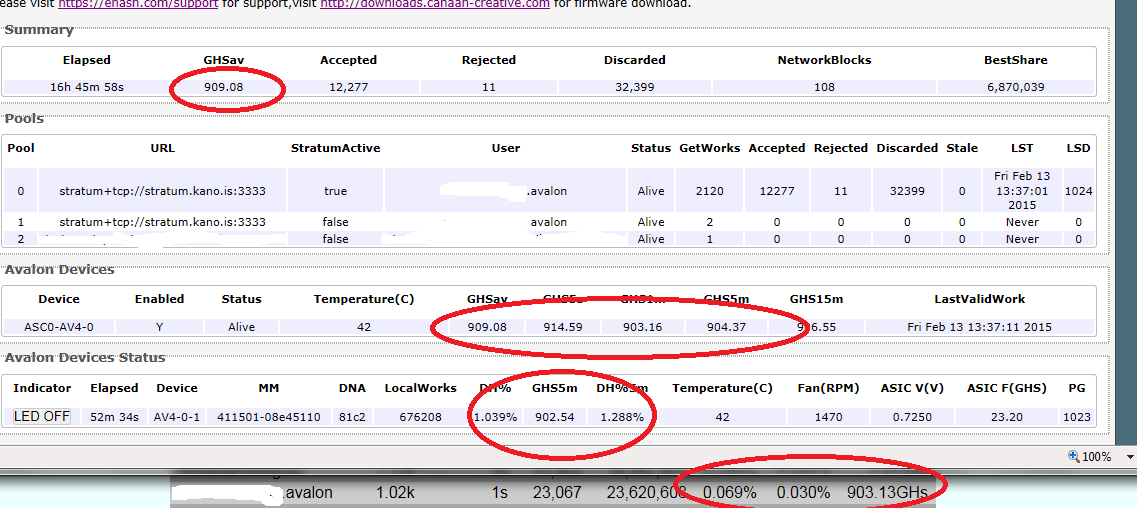Click pool 0 Discarded value 32399
Screen dimensions: 1137x508
907,191
